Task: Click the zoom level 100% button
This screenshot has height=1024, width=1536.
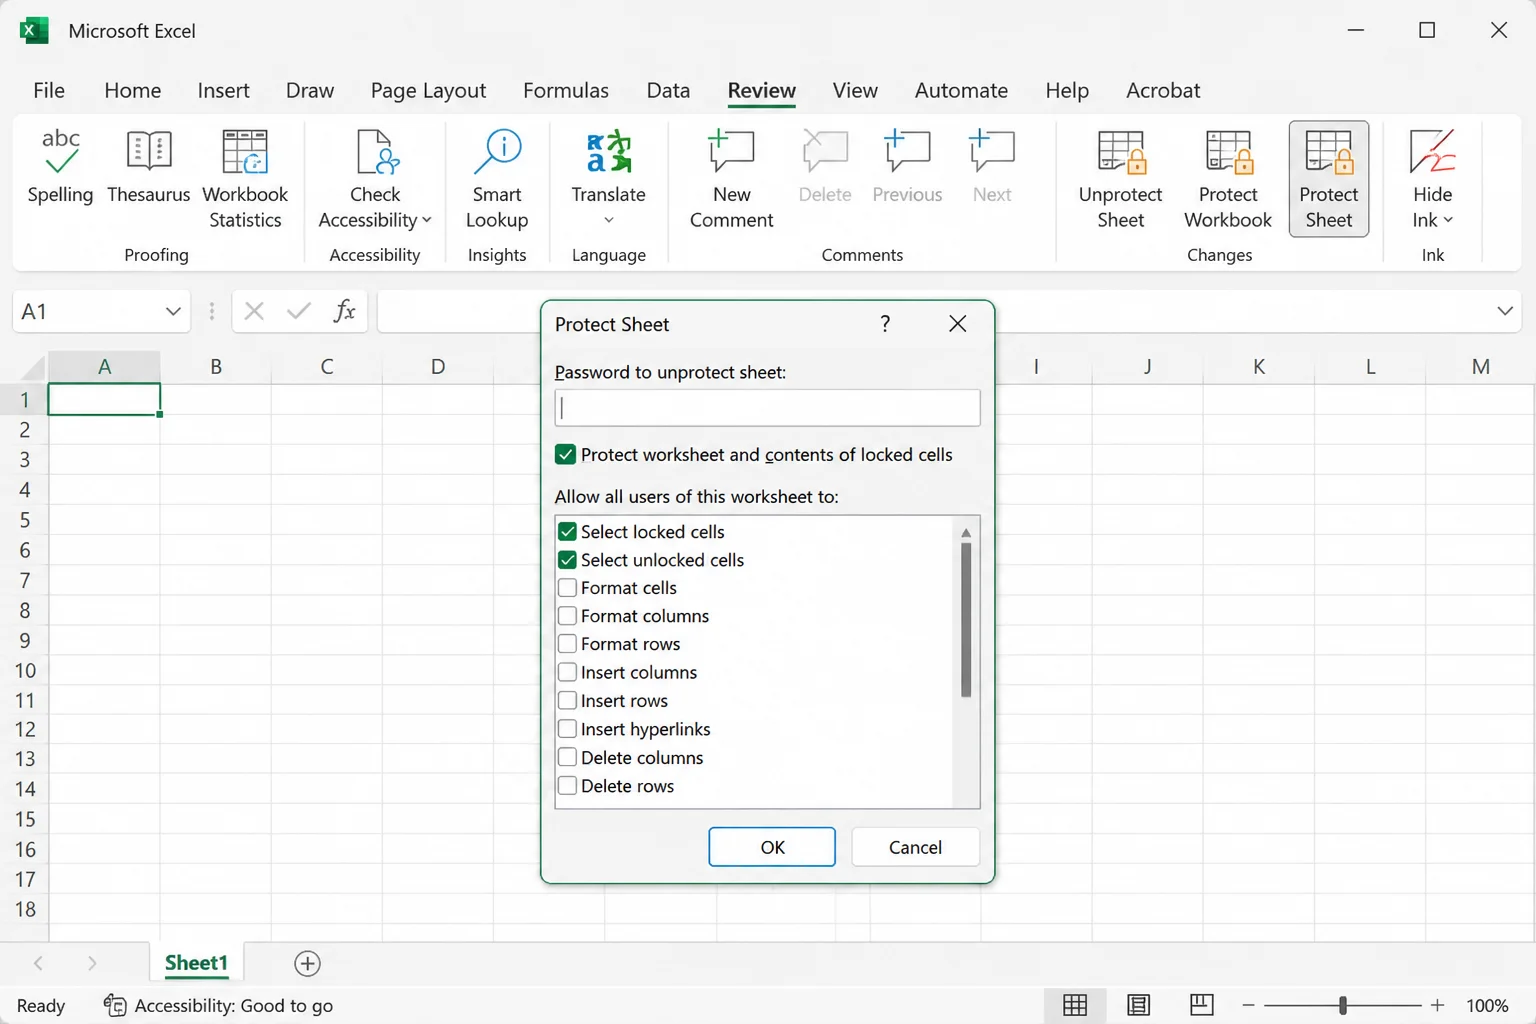Action: coord(1487,1005)
